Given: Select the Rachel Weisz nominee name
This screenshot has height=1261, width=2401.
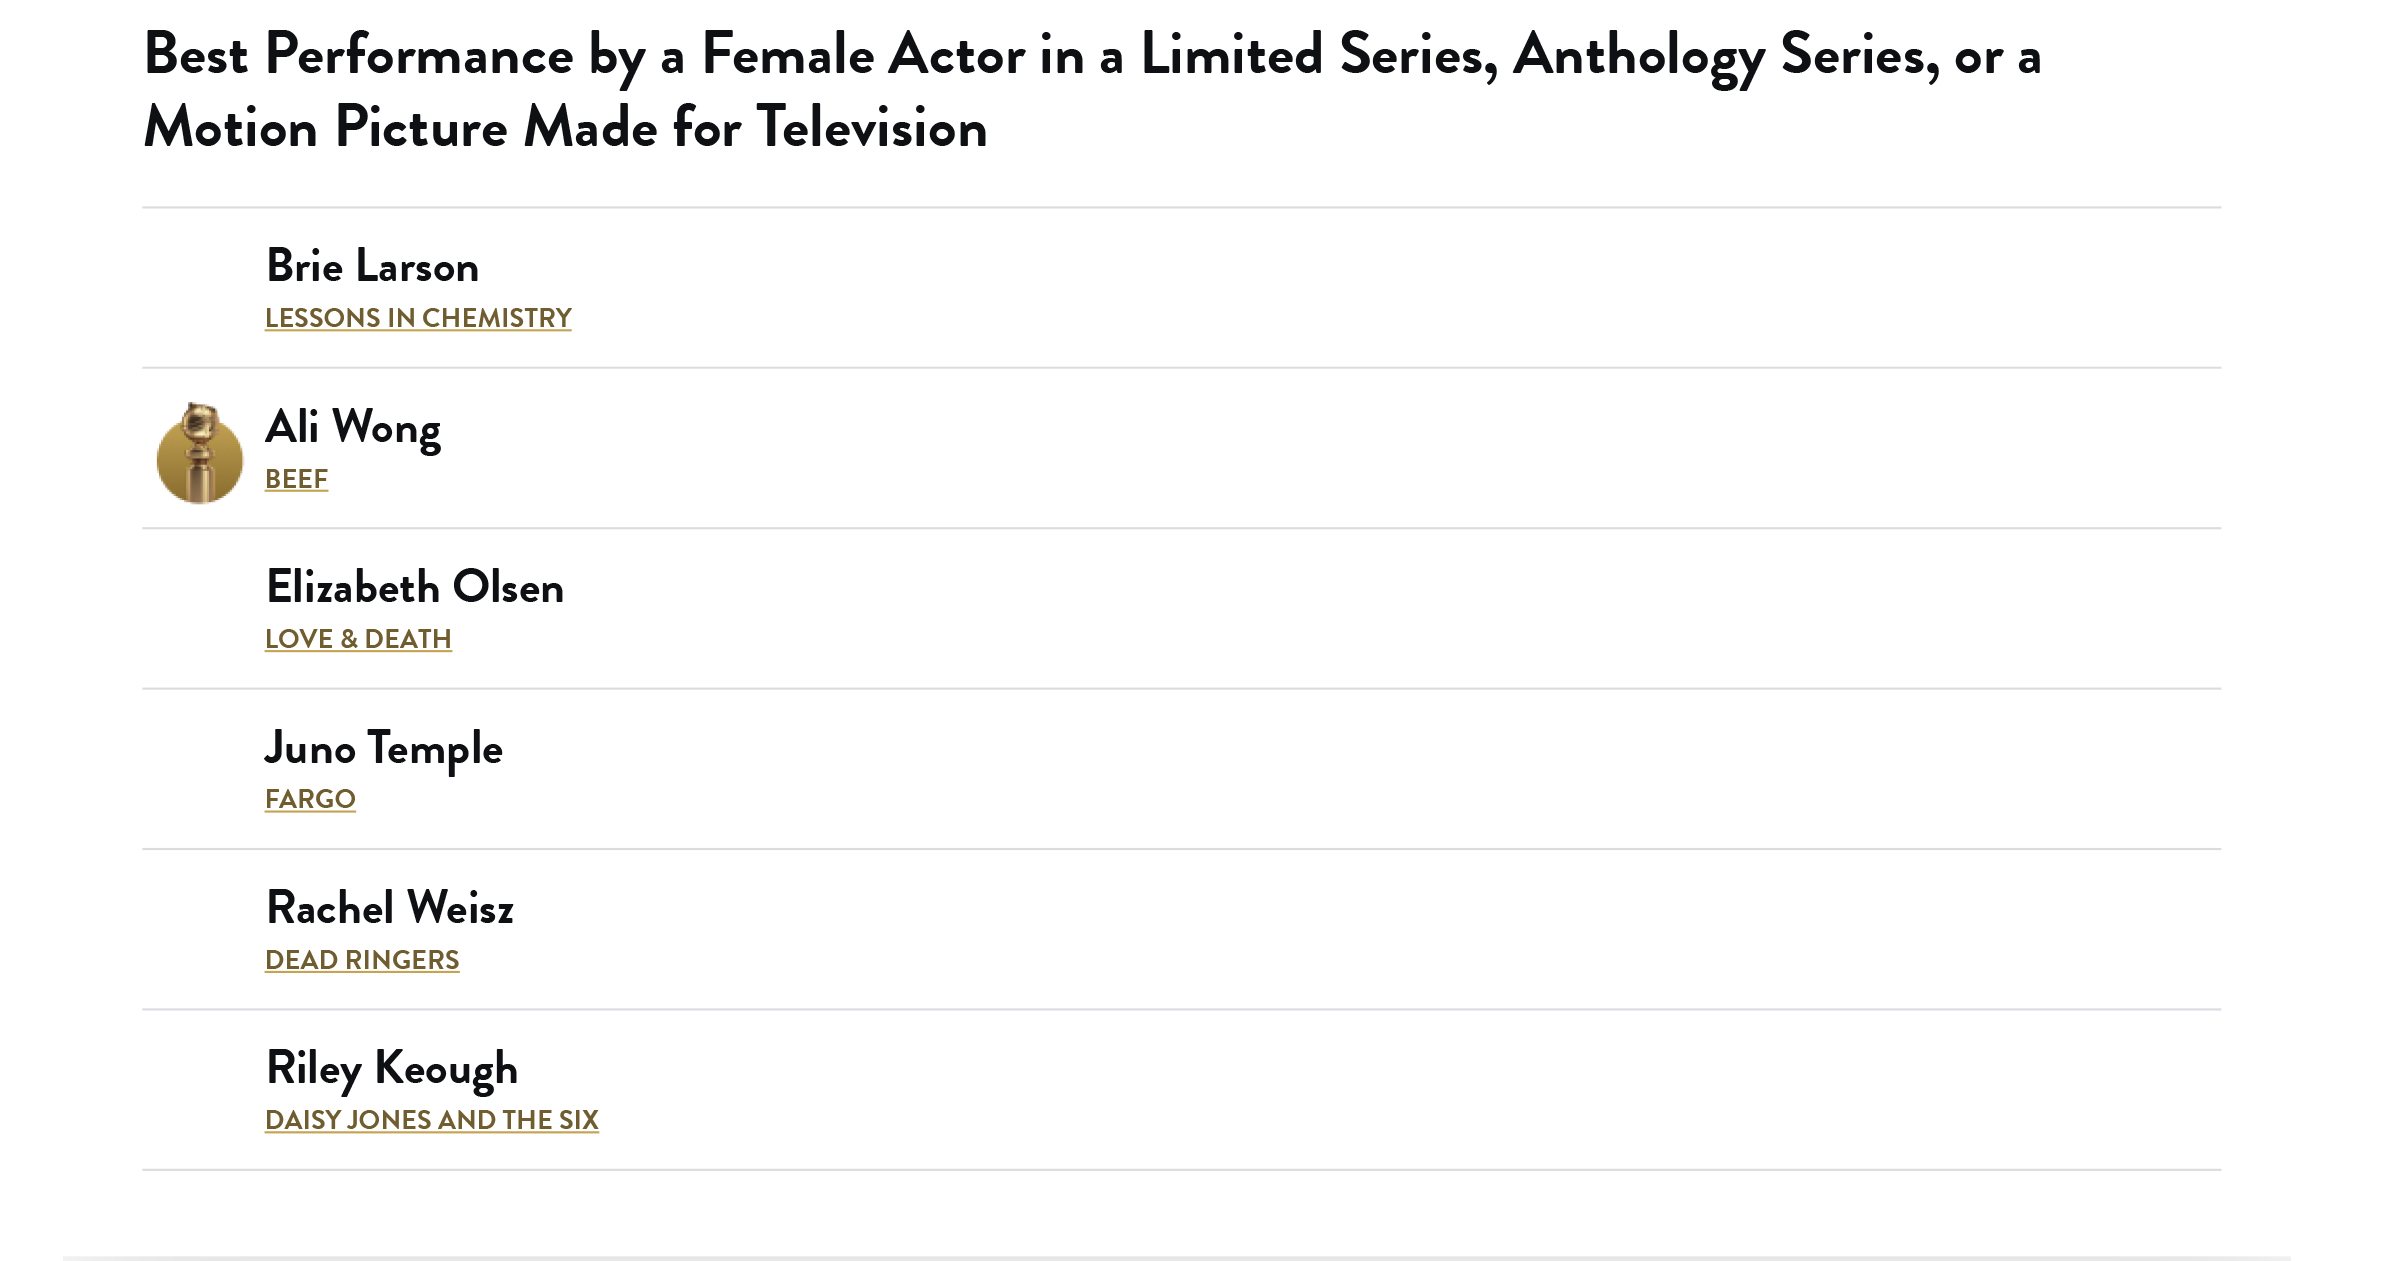Looking at the screenshot, I should (x=390, y=909).
